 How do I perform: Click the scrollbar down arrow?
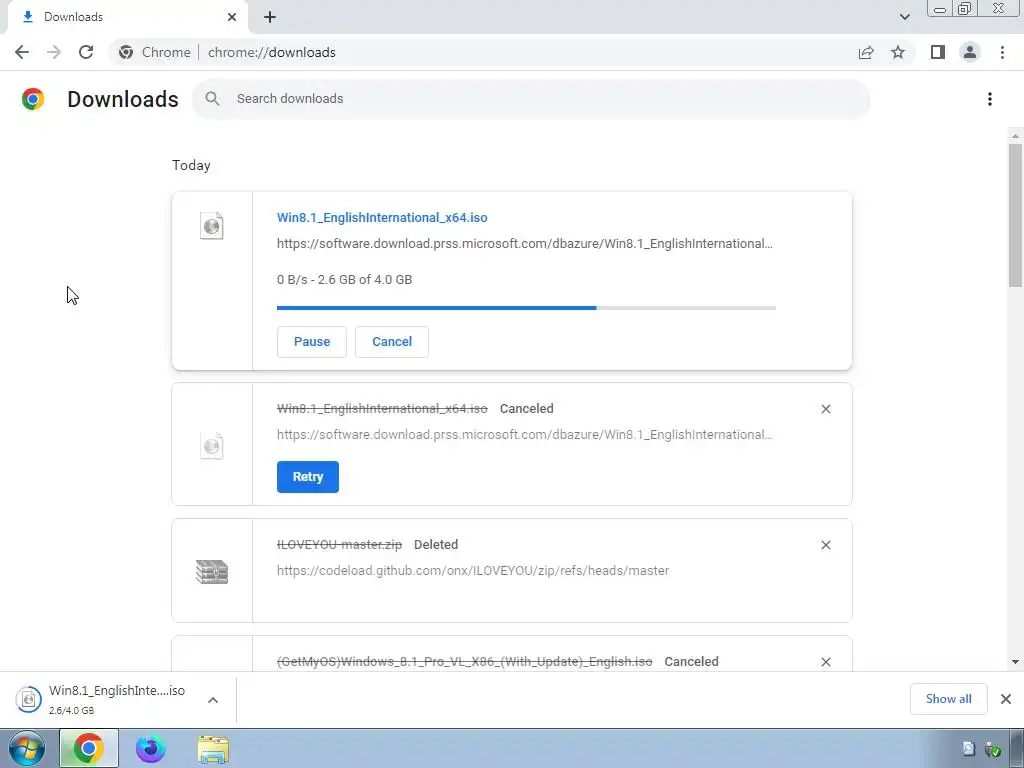click(x=1015, y=662)
